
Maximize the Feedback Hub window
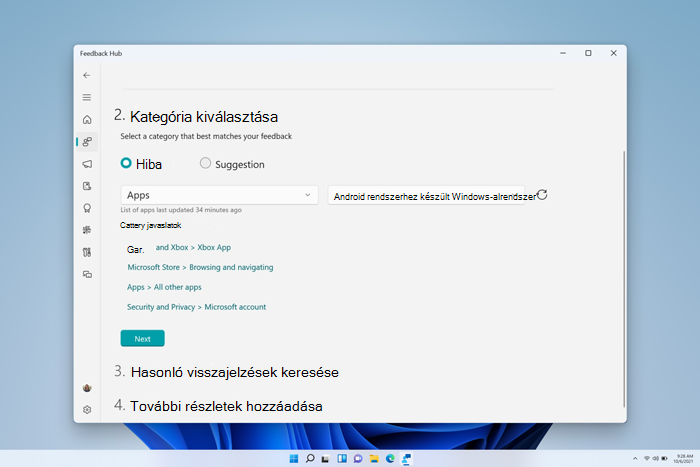tap(588, 53)
